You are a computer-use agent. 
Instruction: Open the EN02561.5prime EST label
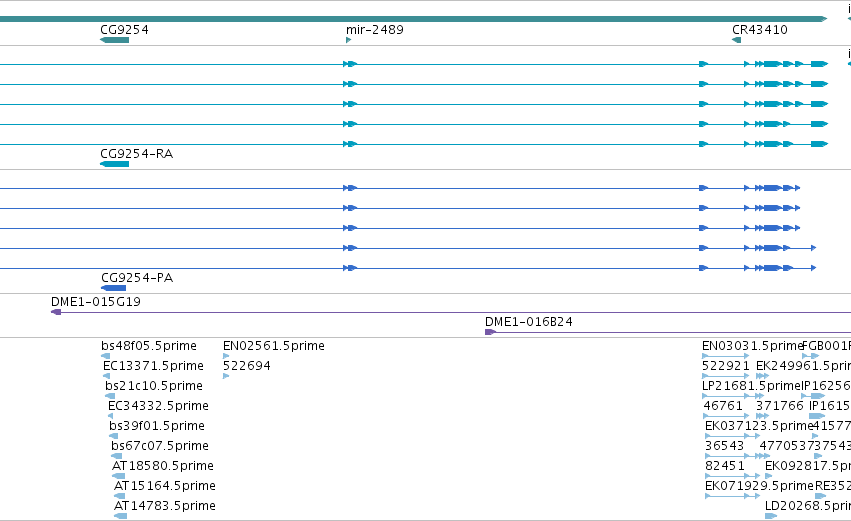click(x=274, y=346)
